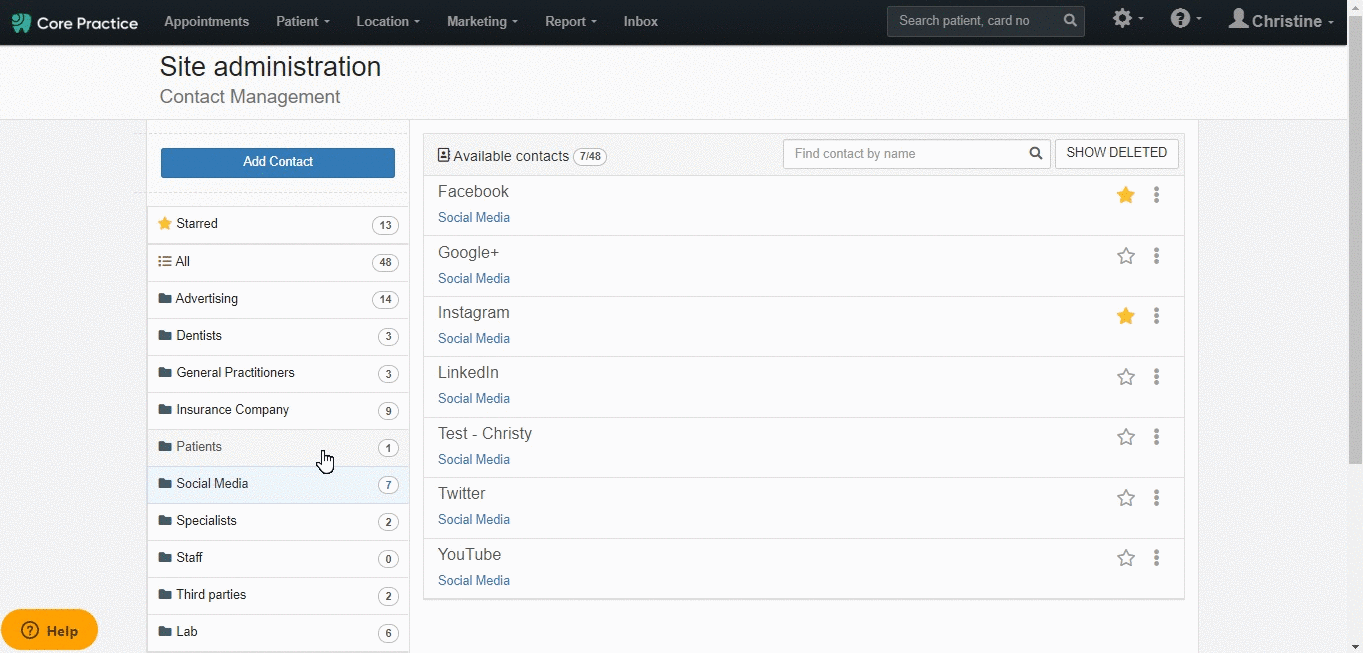Viewport: 1363px width, 653px height.
Task: Open the Third parties folder
Action: [278, 596]
